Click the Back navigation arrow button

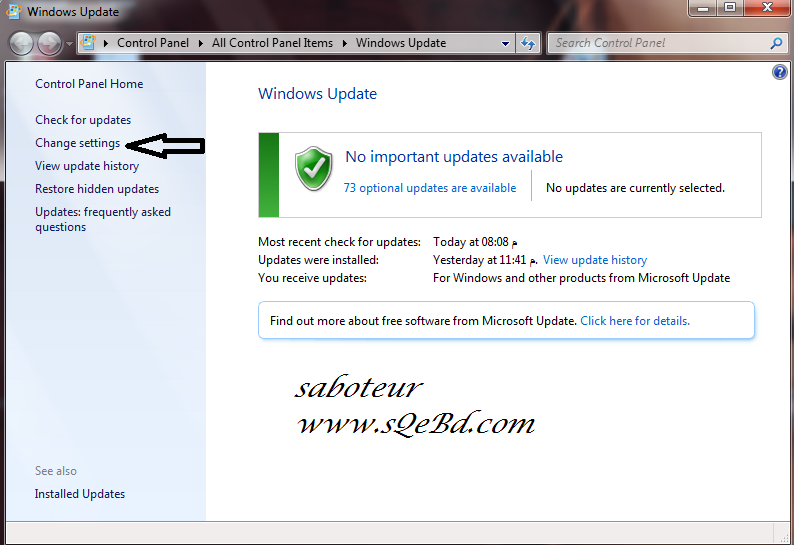22,44
